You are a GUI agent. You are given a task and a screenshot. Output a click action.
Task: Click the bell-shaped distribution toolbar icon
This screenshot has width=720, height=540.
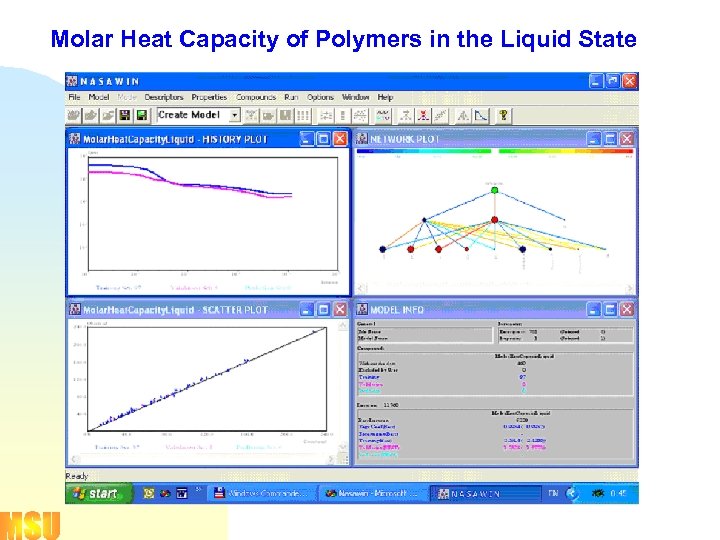(x=462, y=115)
